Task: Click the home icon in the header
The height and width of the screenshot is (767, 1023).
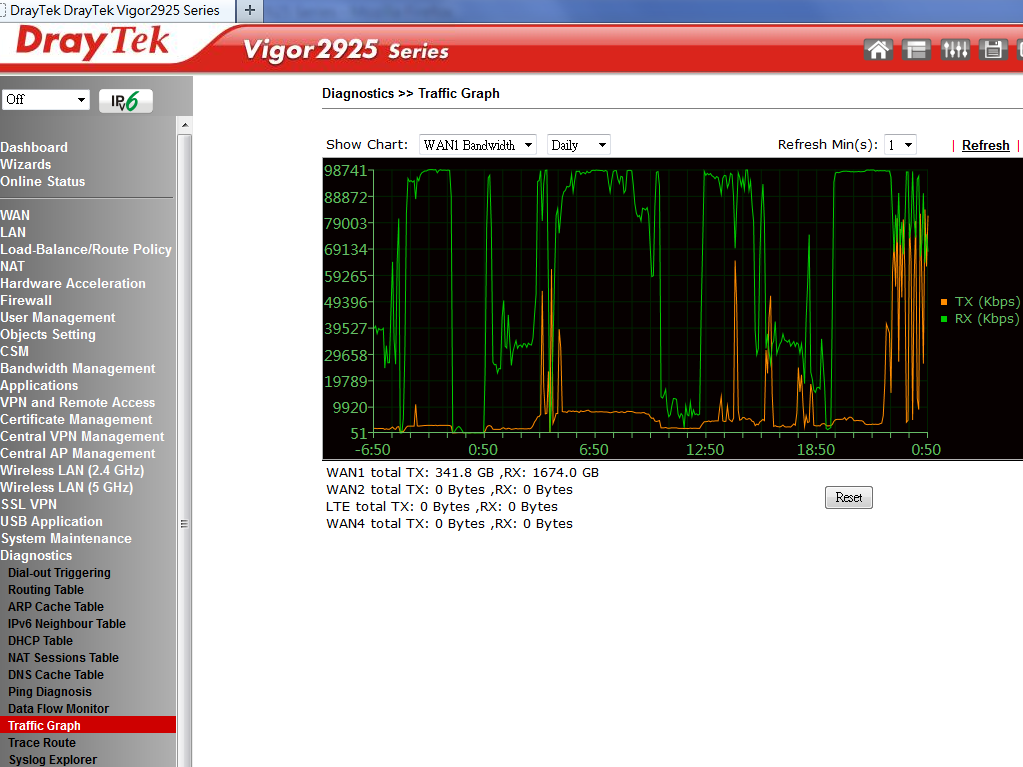Action: (x=878, y=50)
